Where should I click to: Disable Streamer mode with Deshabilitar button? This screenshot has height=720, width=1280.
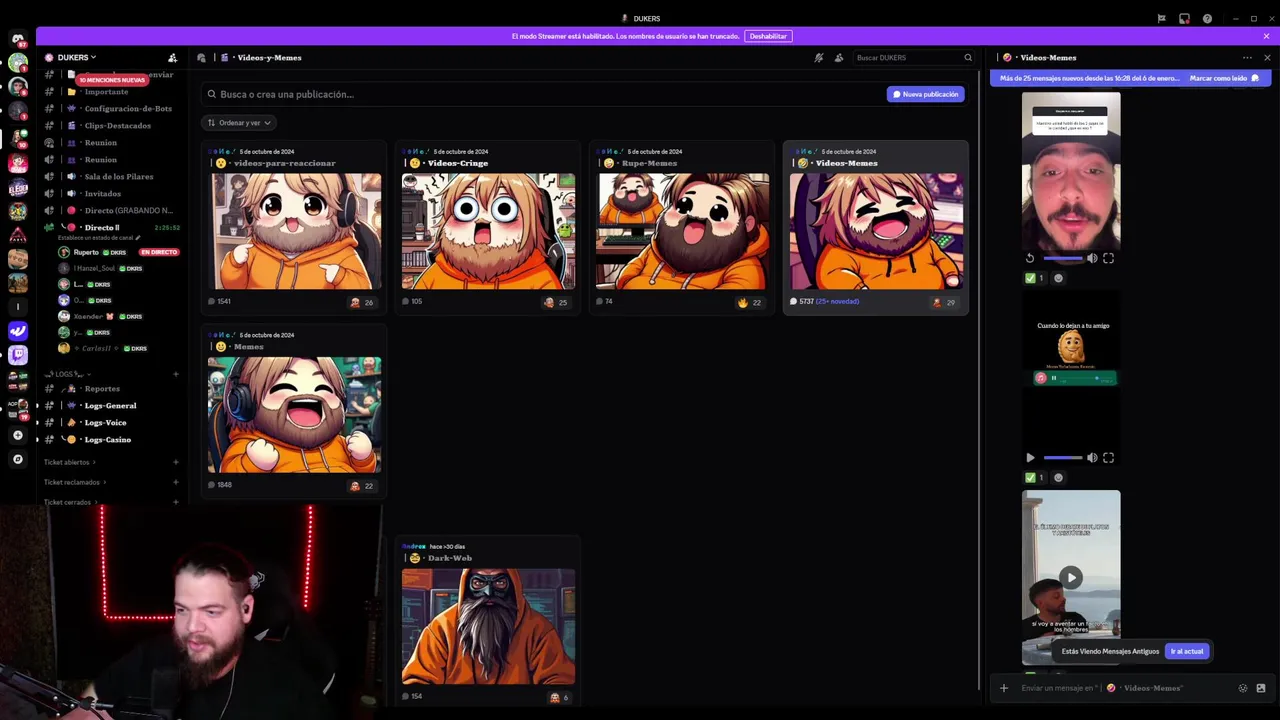click(x=768, y=36)
